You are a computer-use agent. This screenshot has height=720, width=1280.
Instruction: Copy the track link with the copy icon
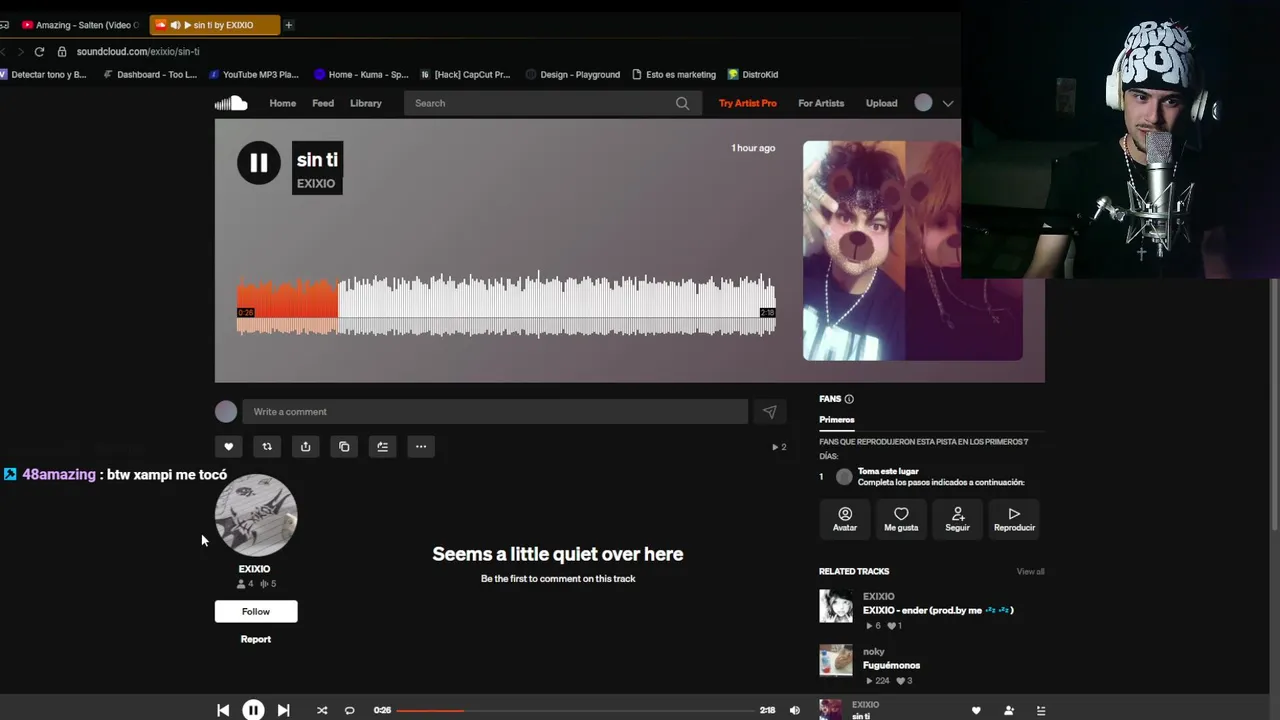[344, 447]
